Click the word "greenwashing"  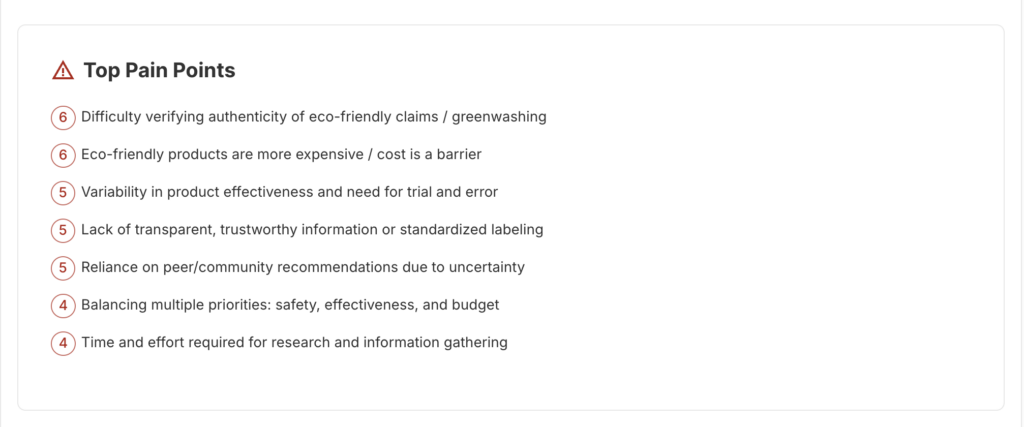click(x=499, y=117)
